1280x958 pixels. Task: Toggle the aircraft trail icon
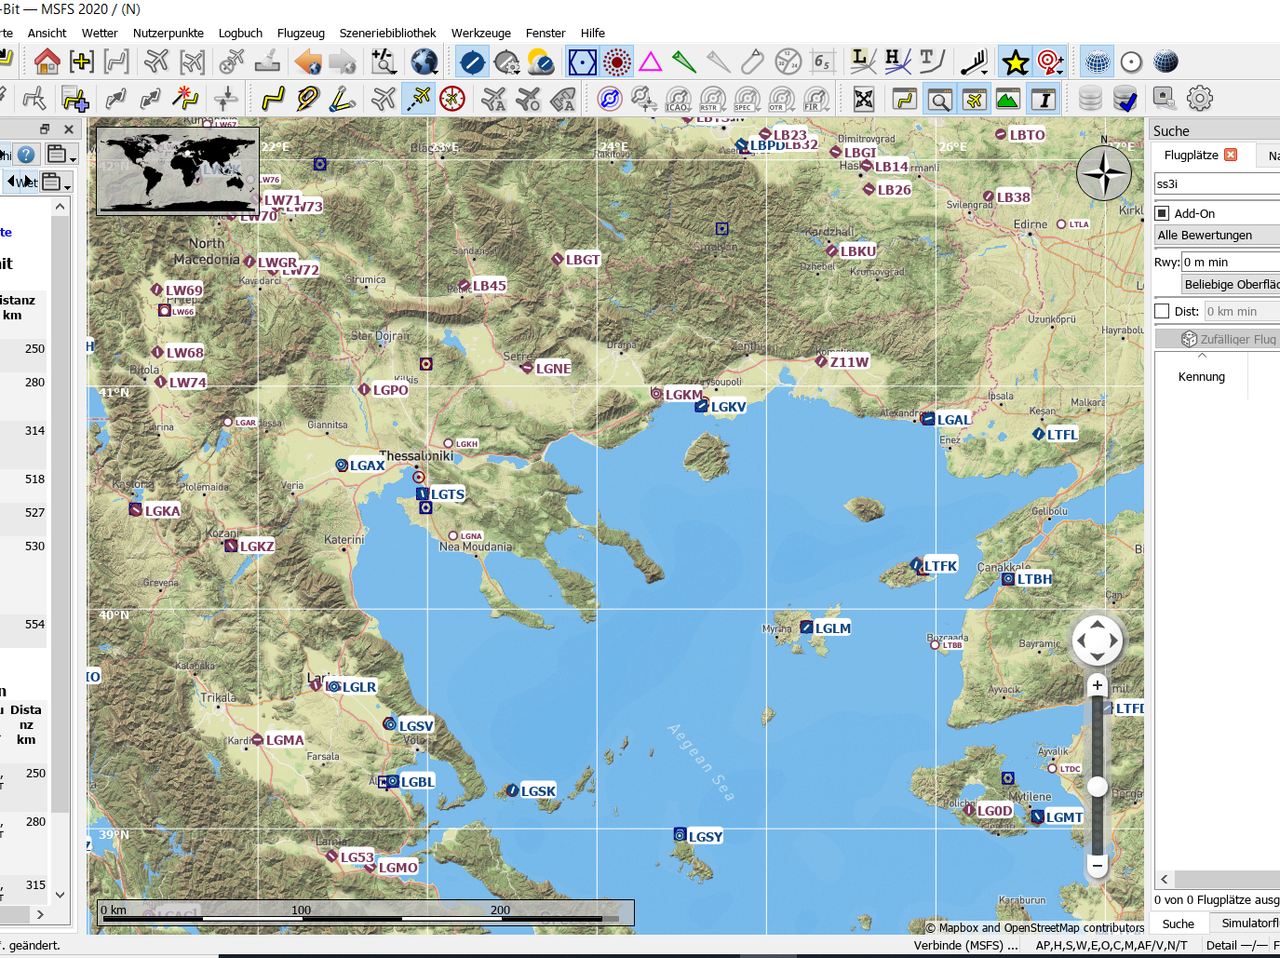[x=418, y=98]
